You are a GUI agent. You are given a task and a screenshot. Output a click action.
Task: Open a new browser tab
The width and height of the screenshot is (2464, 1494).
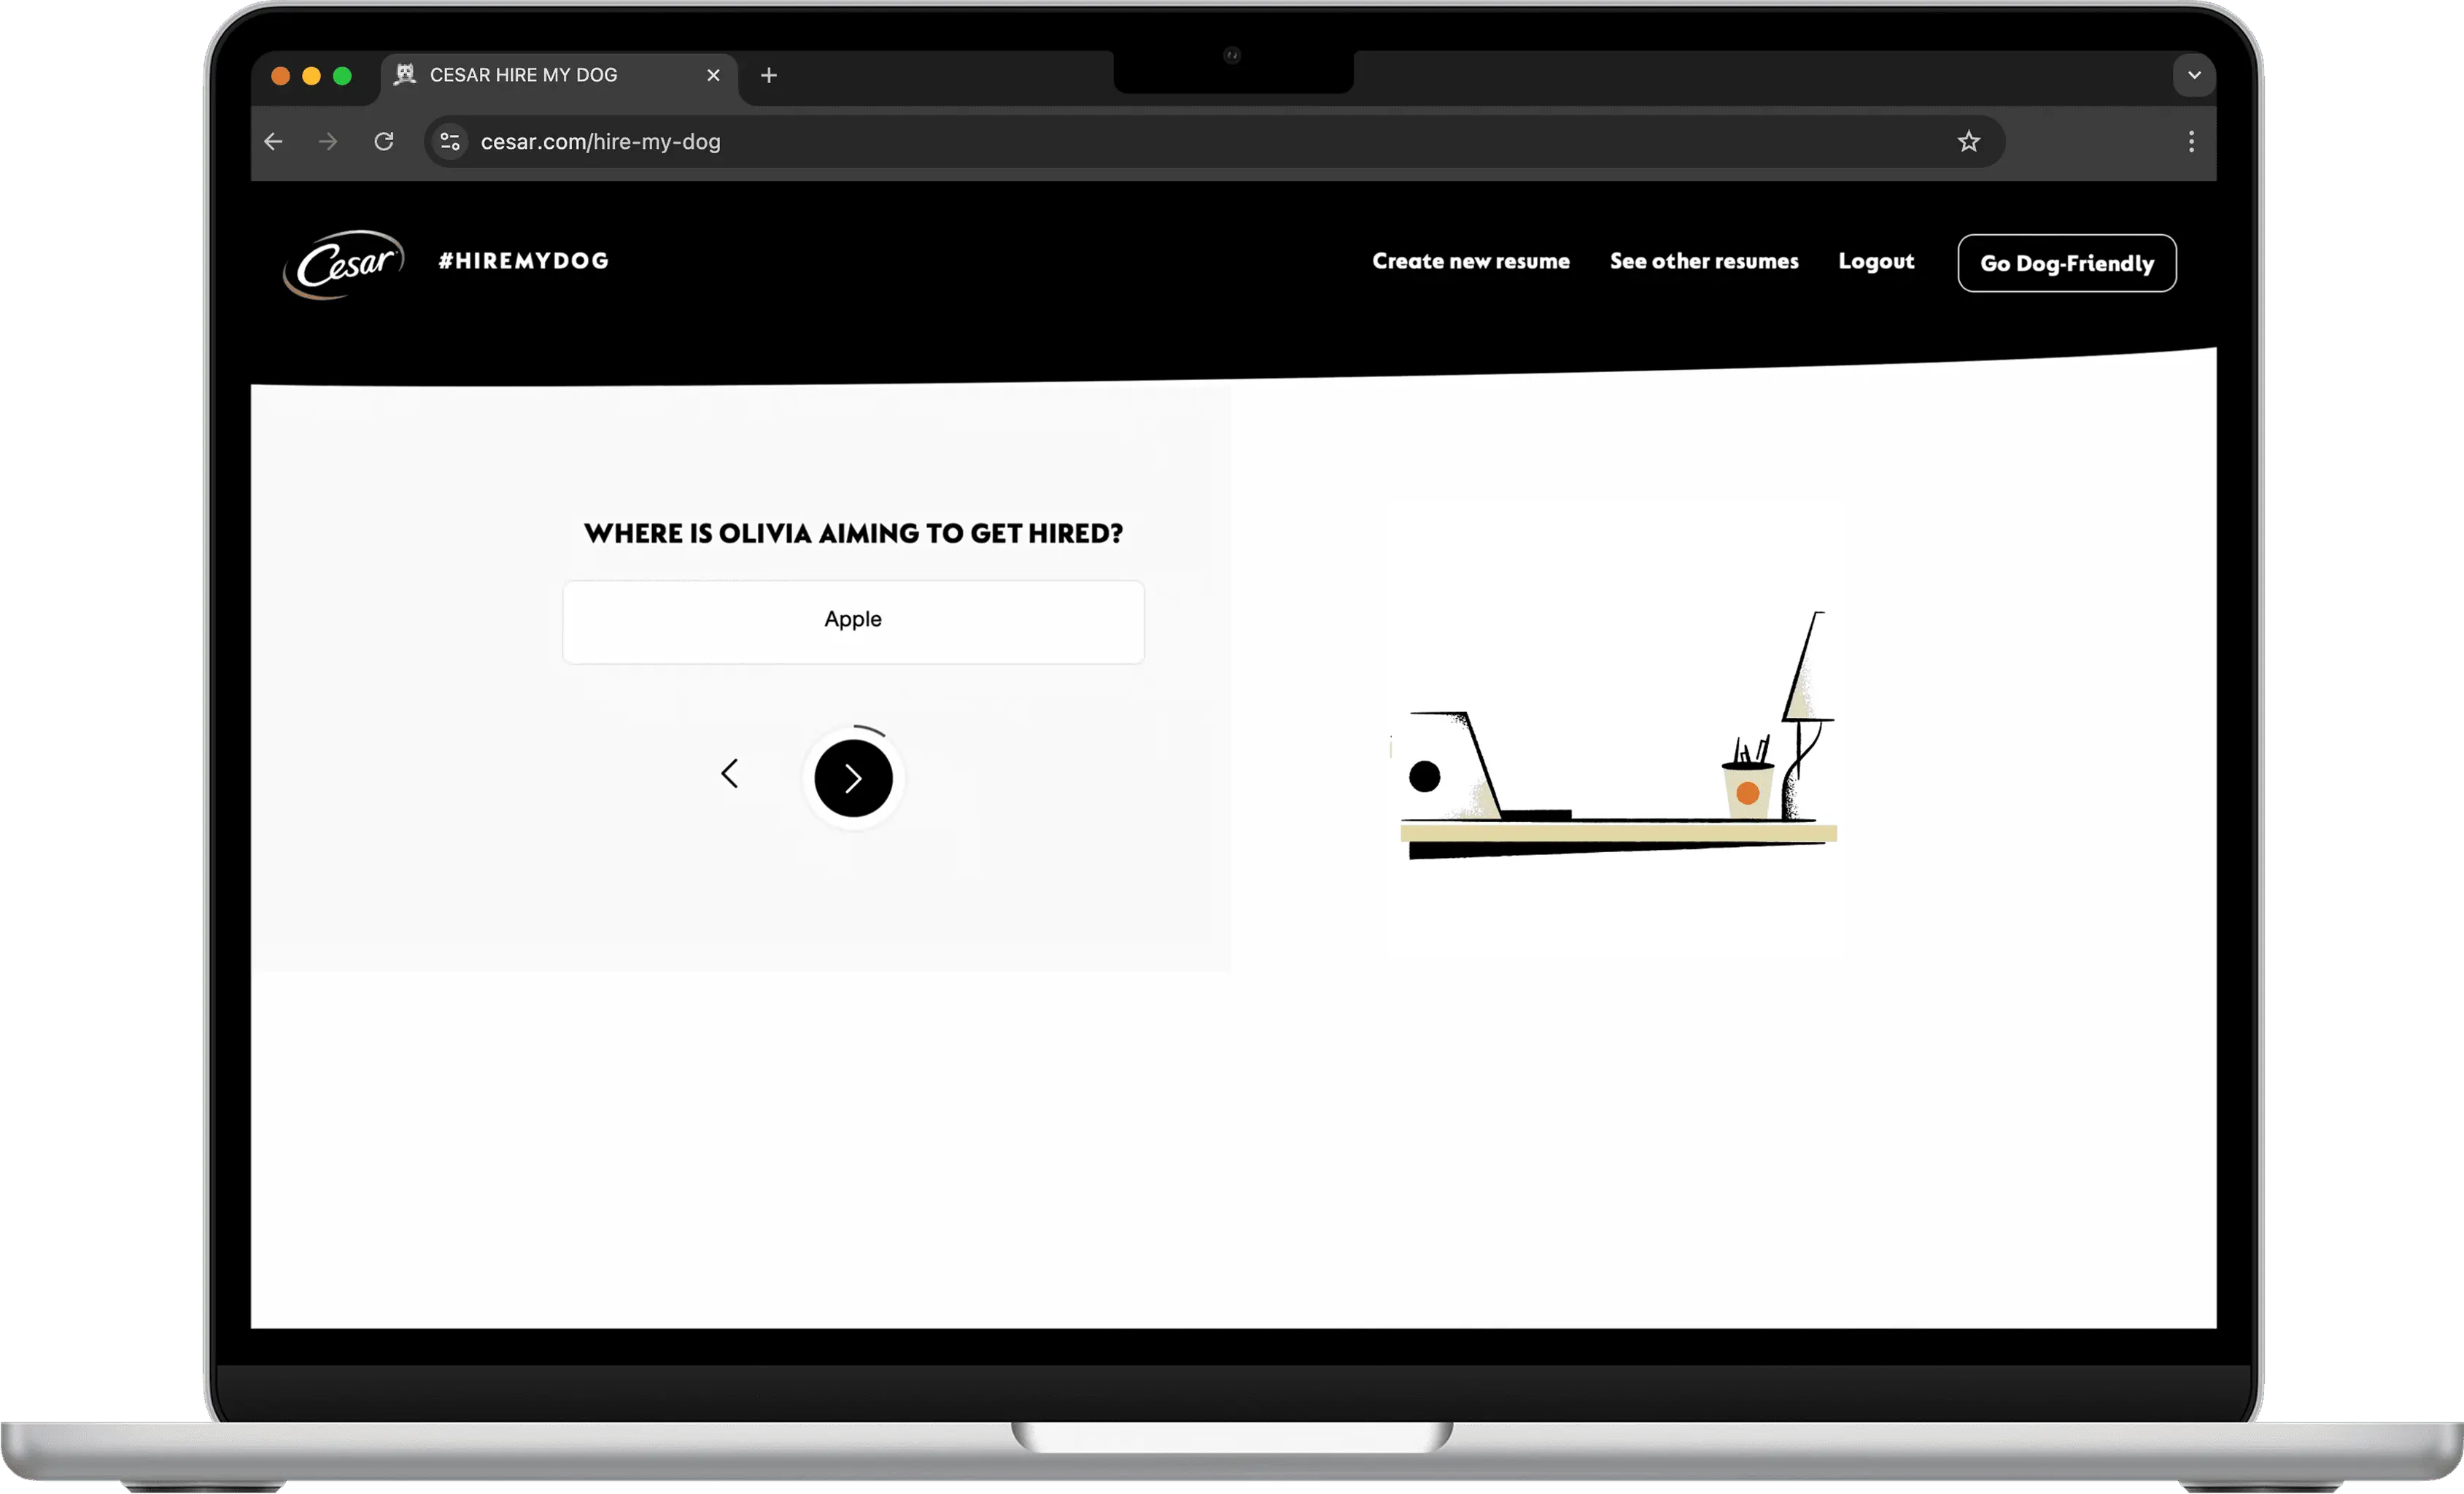click(768, 76)
